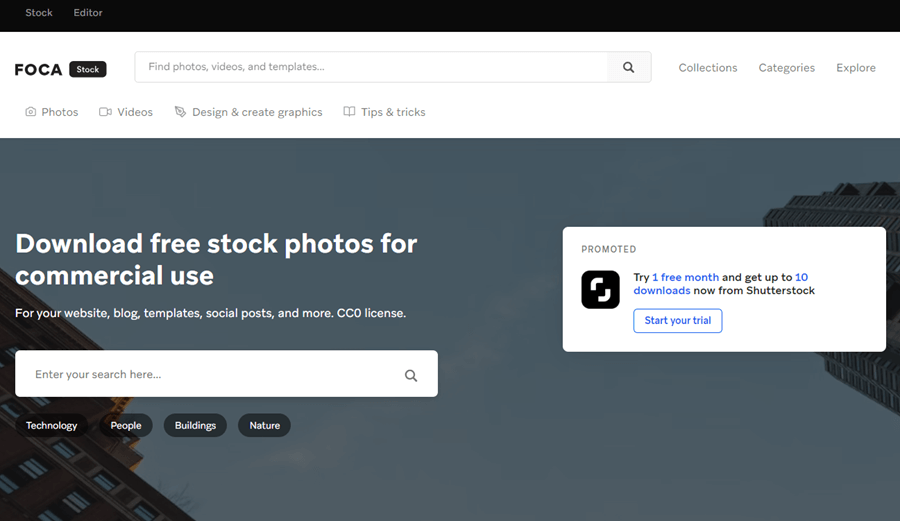Open the Explore menu

pos(855,68)
